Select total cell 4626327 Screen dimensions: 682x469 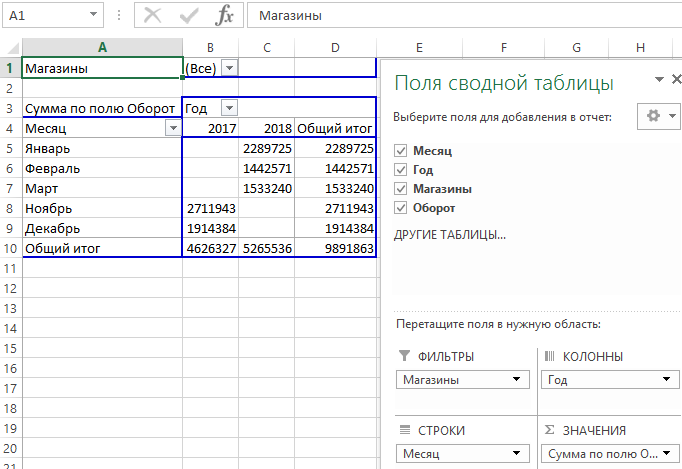pyautogui.click(x=211, y=248)
